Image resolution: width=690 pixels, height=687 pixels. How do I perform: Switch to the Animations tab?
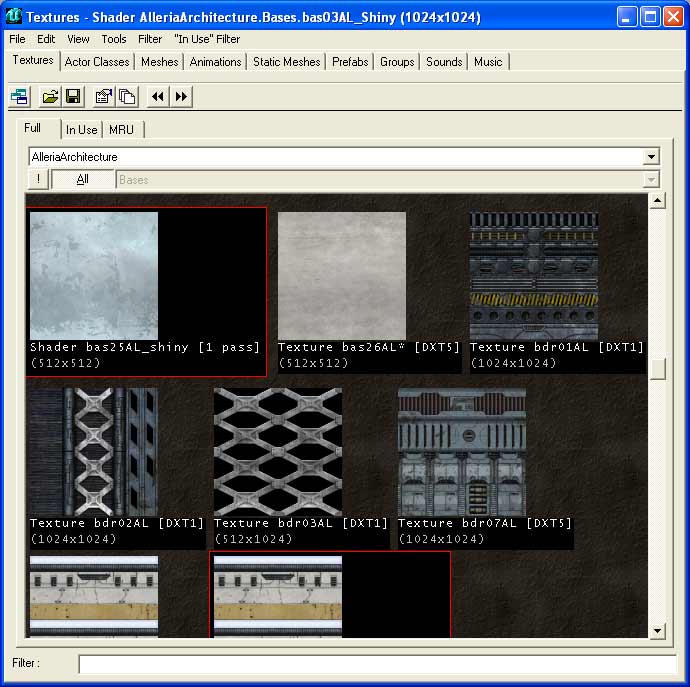pyautogui.click(x=215, y=62)
